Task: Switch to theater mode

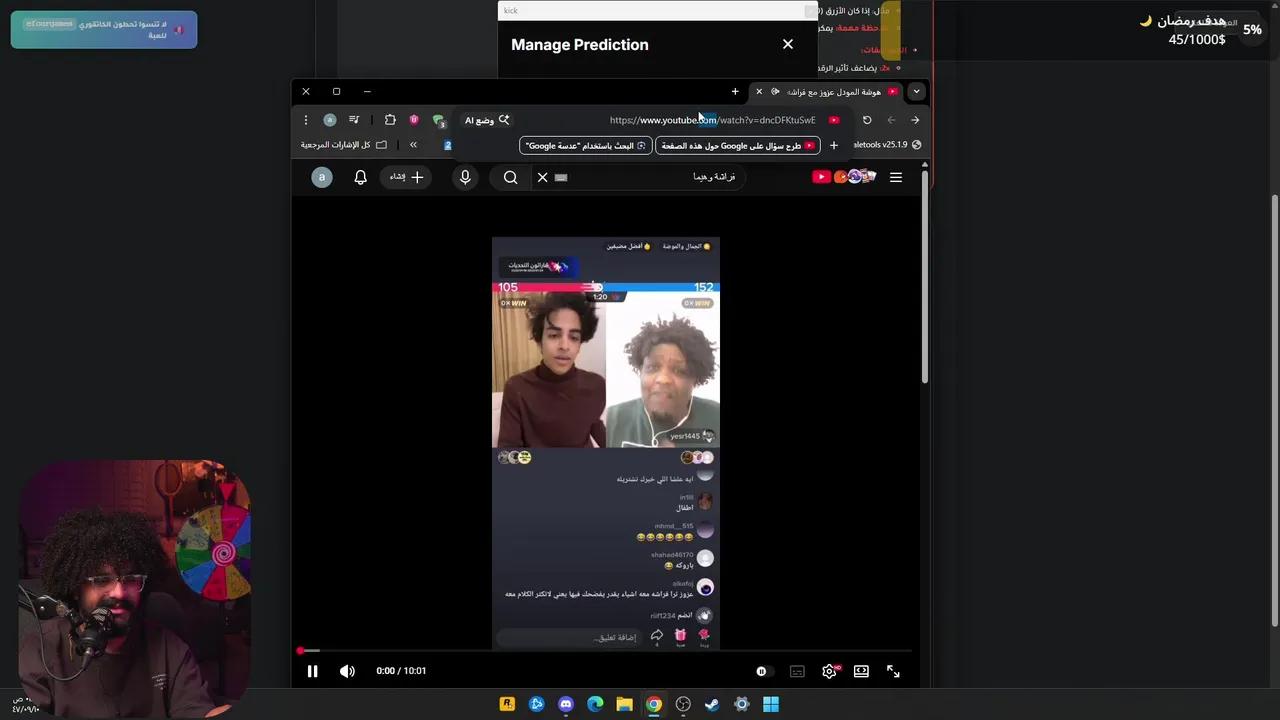Action: (861, 671)
